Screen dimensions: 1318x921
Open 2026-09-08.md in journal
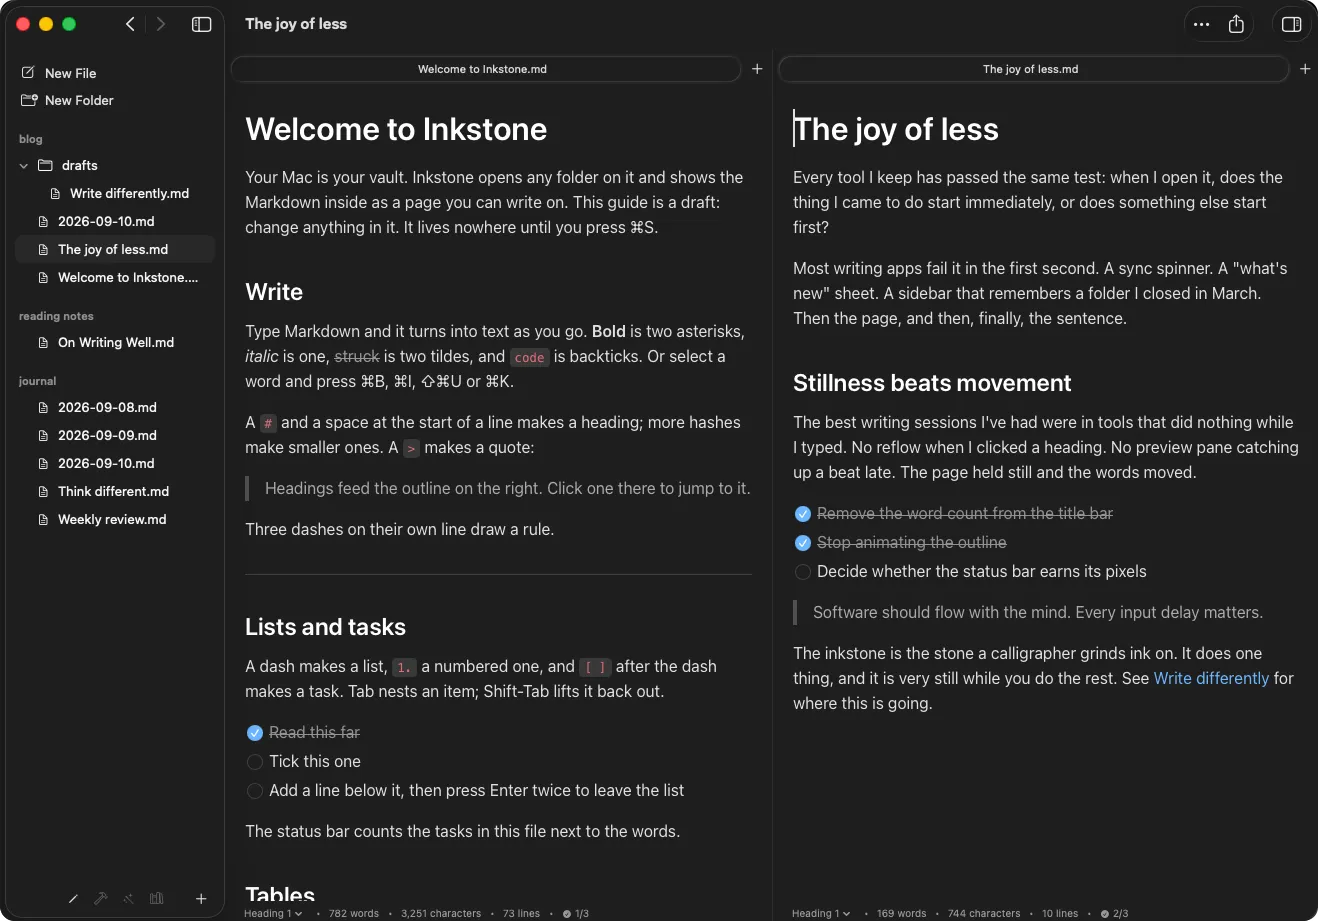[115, 407]
